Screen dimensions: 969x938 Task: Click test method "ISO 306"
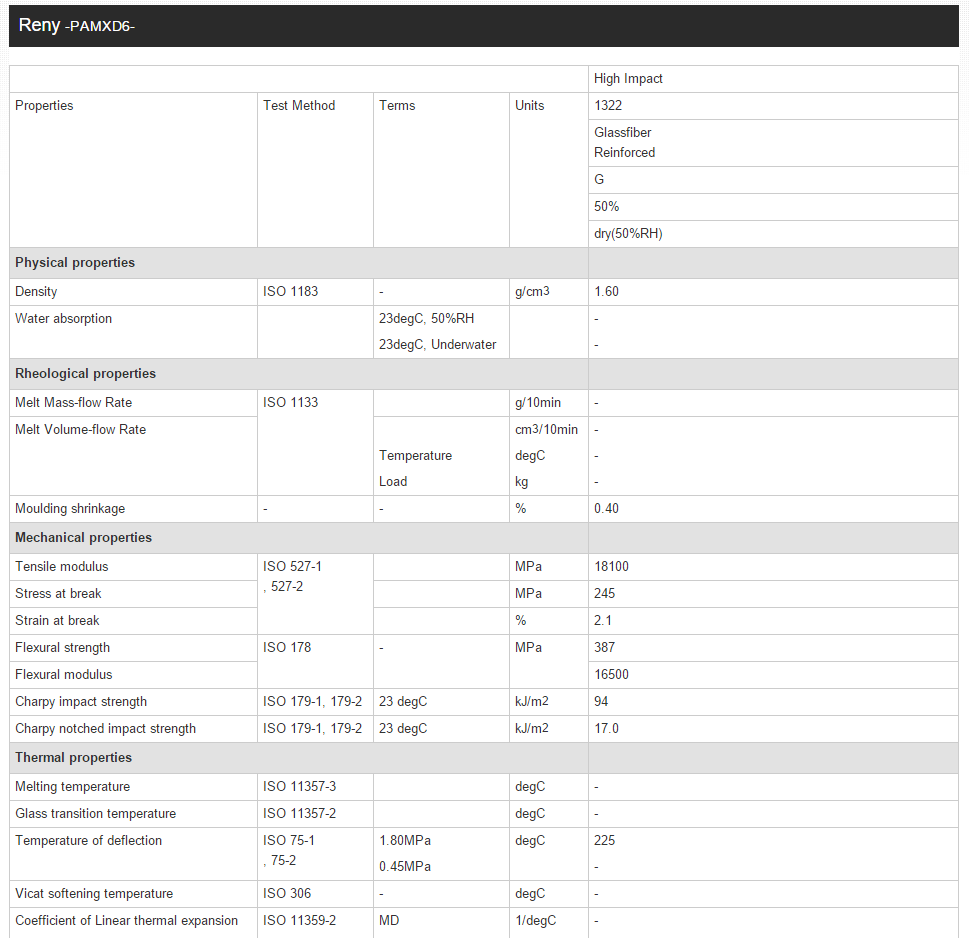point(287,894)
